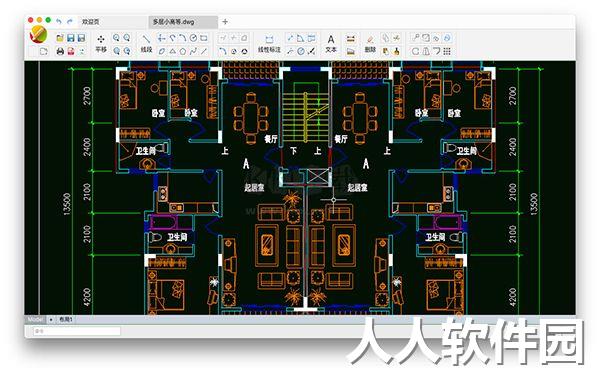600x375 pixels.
Task: Activate the 删除 eraser tool
Action: point(370,44)
